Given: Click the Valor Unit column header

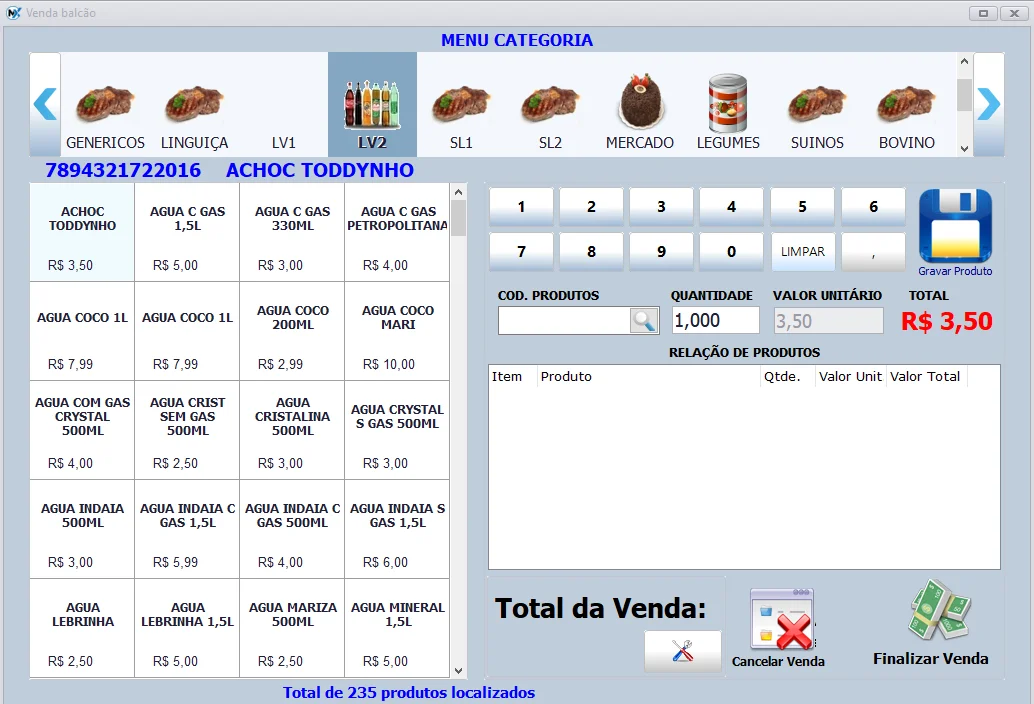Looking at the screenshot, I should coord(850,376).
